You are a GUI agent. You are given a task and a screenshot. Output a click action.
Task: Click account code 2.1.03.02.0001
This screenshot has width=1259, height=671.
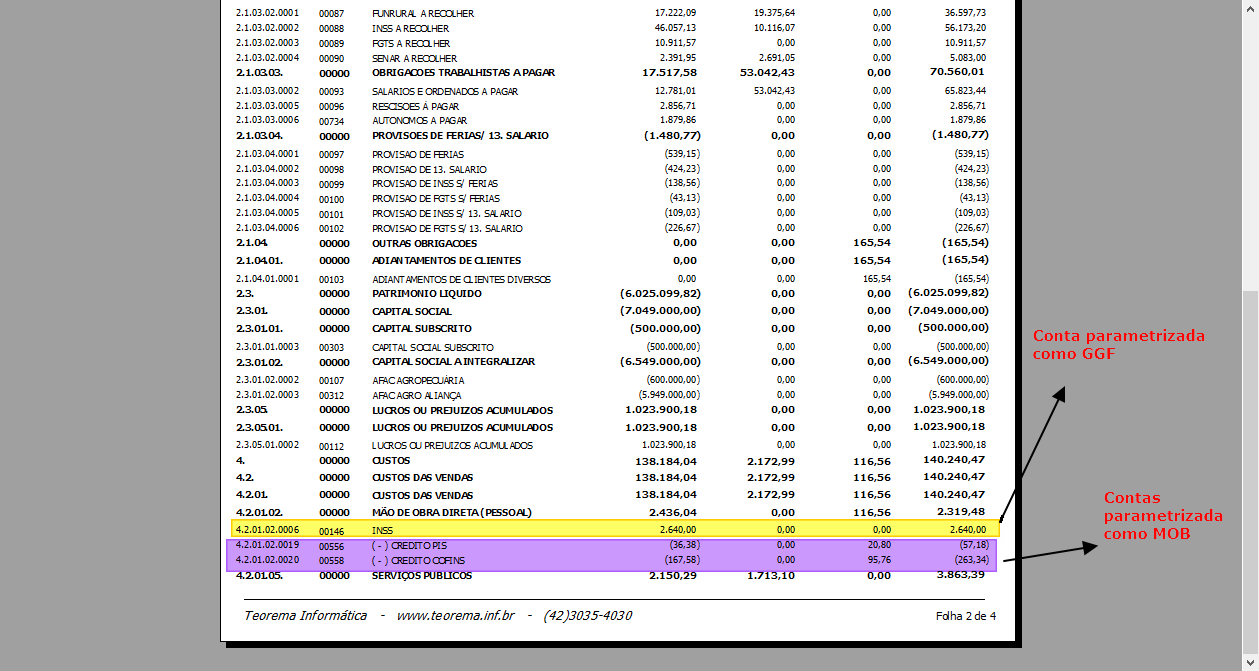(267, 13)
